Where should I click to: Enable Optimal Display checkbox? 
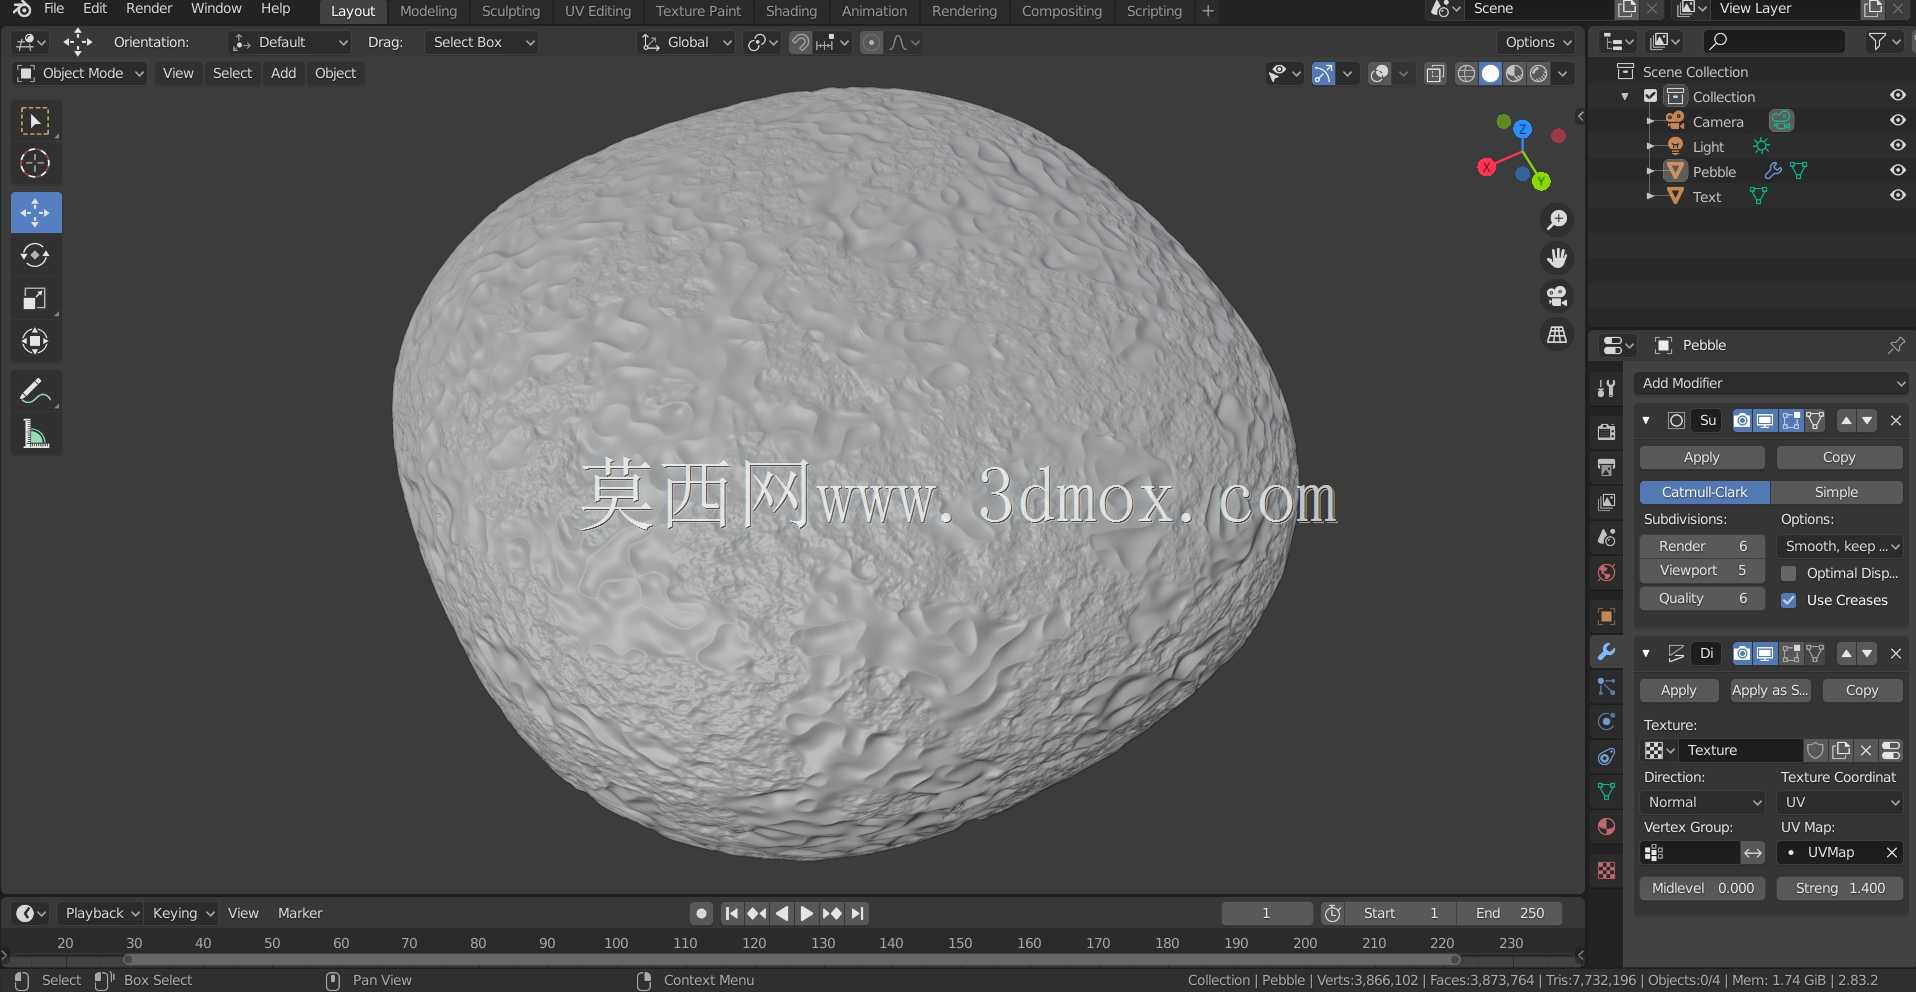tap(1789, 573)
